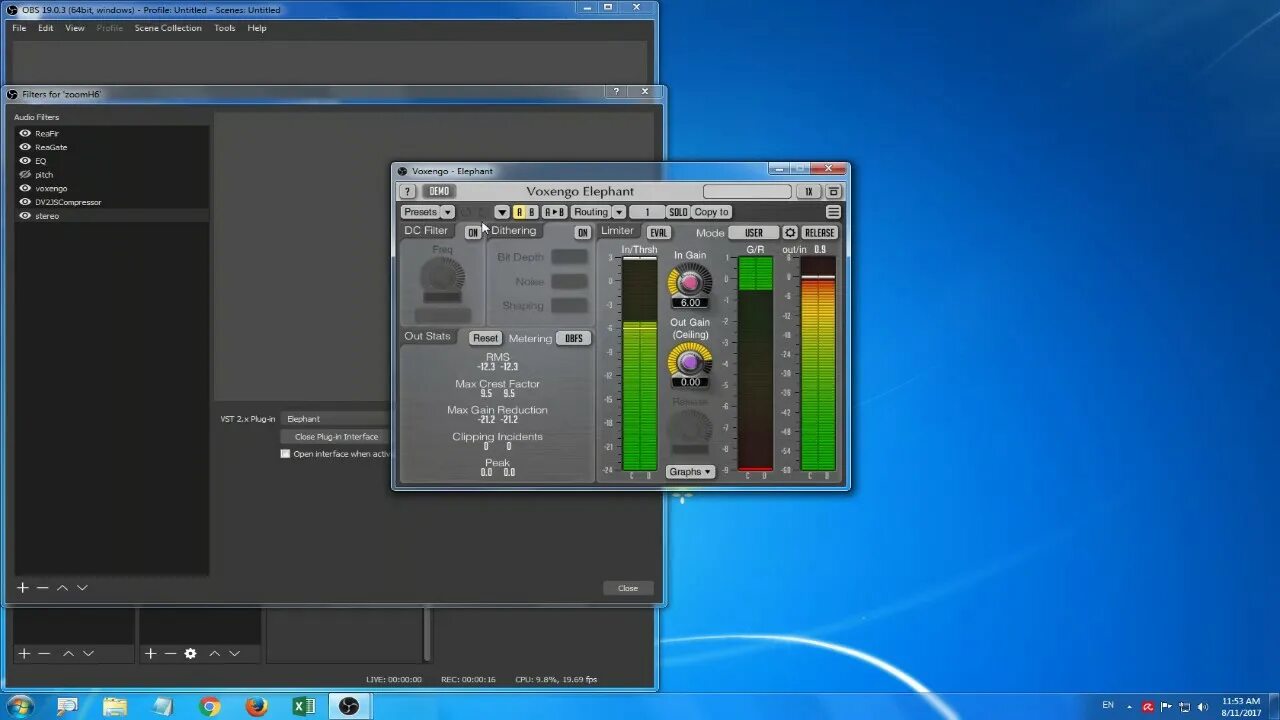The width and height of the screenshot is (1280, 720).
Task: Switch to the Dithering tab
Action: click(x=514, y=231)
